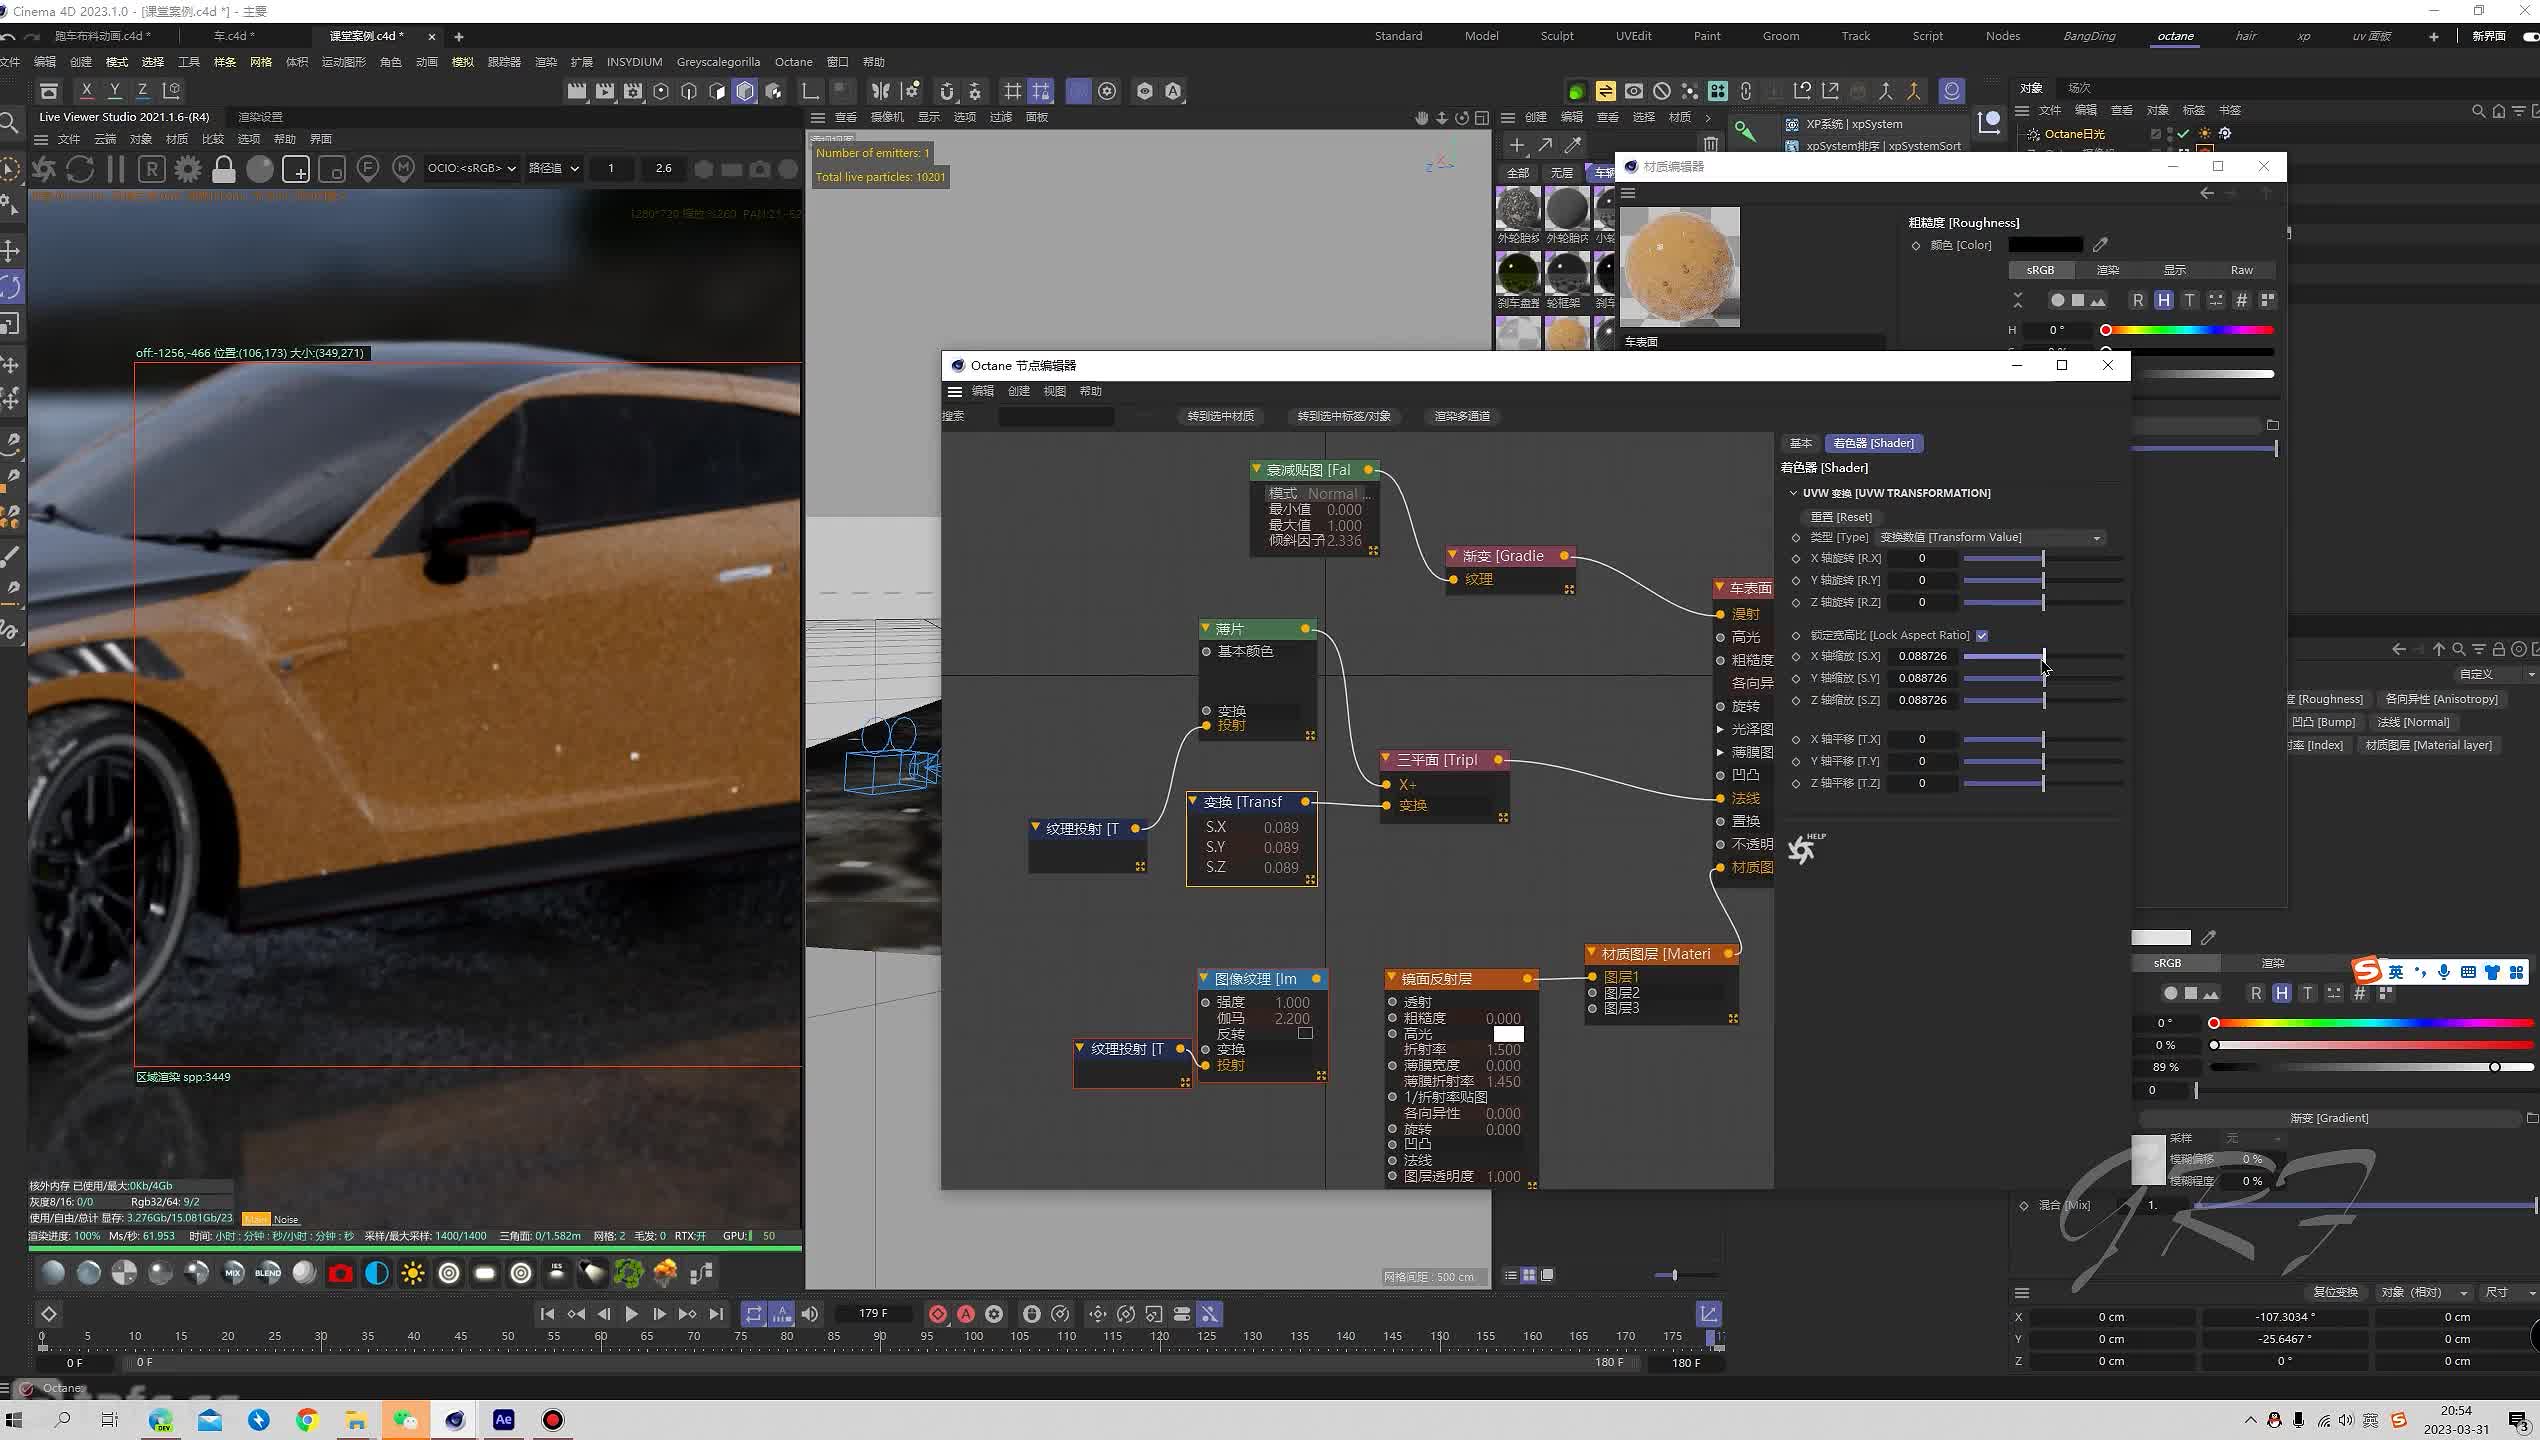This screenshot has height=1440, width=2540.
Task: Click the black Color swatch under Roughness
Action: [x=2045, y=245]
